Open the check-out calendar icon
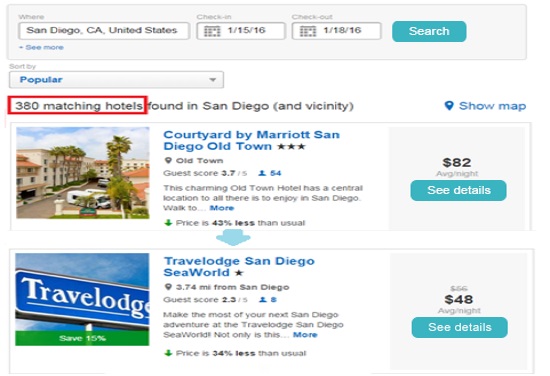Image resolution: width=550 pixels, height=376 pixels. 308,31
